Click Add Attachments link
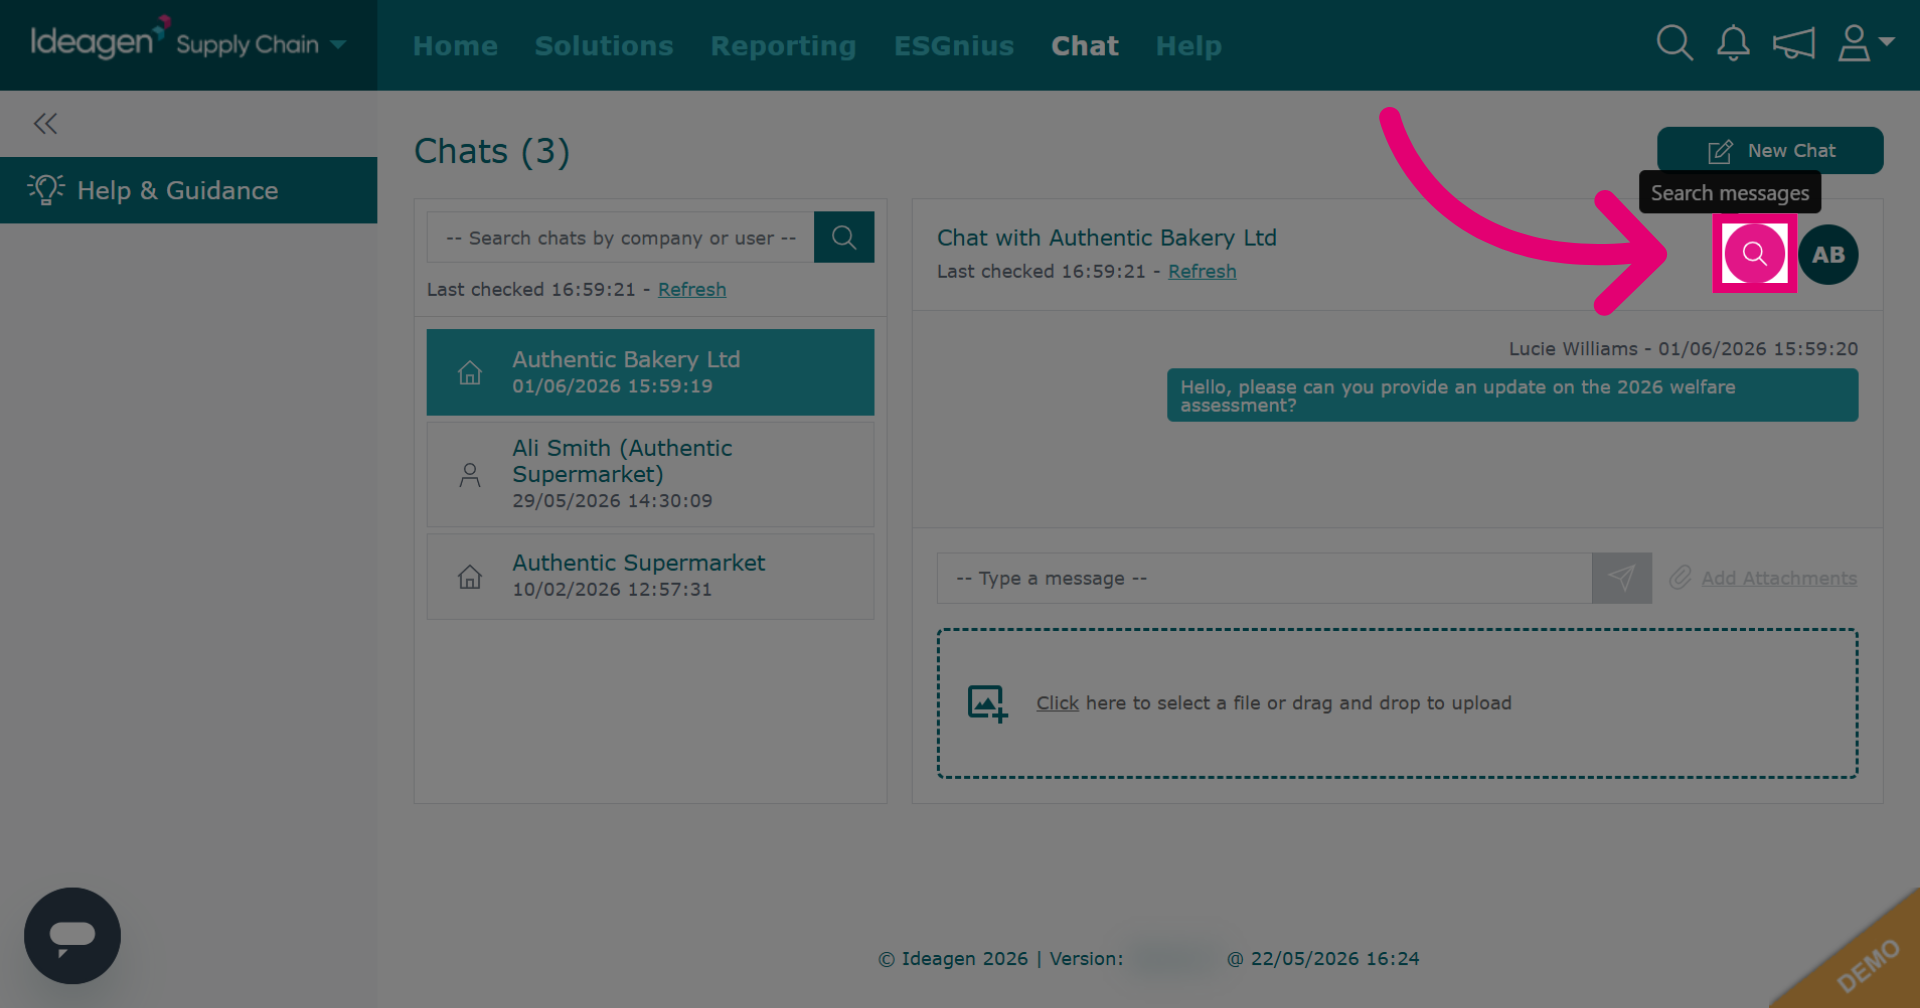The image size is (1920, 1008). (x=1779, y=578)
